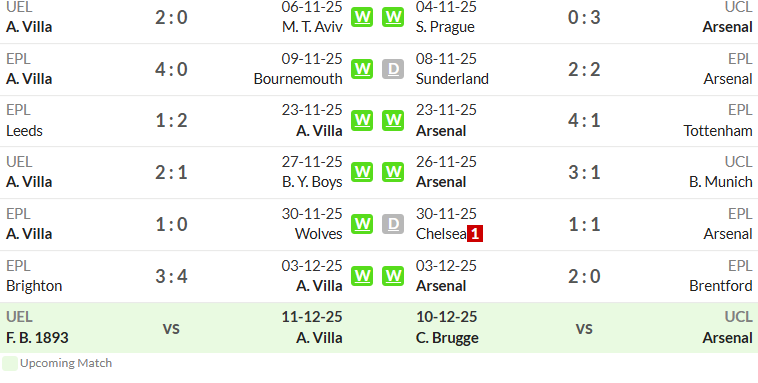The width and height of the screenshot is (758, 383).
Task: Click the W badge for Villa vs M. T. Aviv
Action: tap(362, 17)
